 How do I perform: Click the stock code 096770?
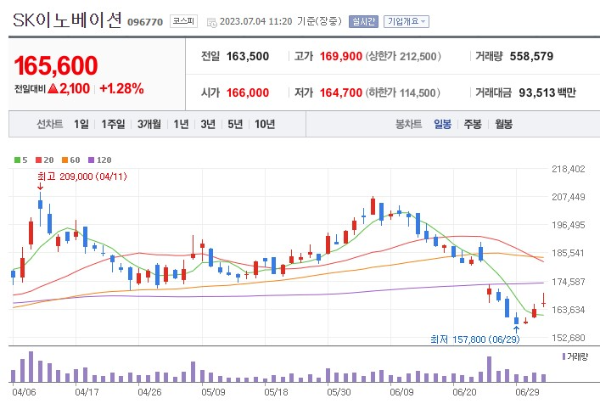(x=145, y=22)
